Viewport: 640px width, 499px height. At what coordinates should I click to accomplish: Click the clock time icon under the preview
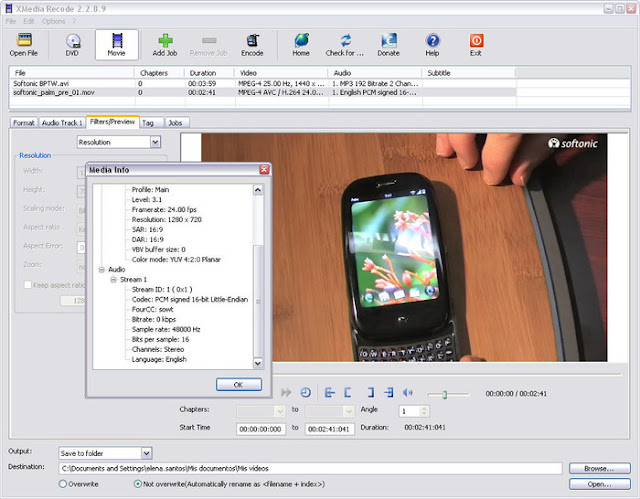(x=306, y=393)
